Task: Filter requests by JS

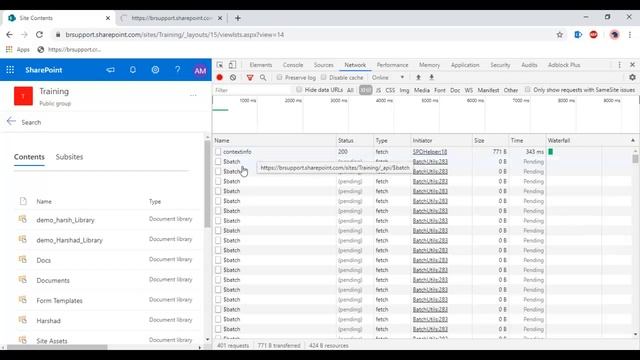Action: [378, 90]
